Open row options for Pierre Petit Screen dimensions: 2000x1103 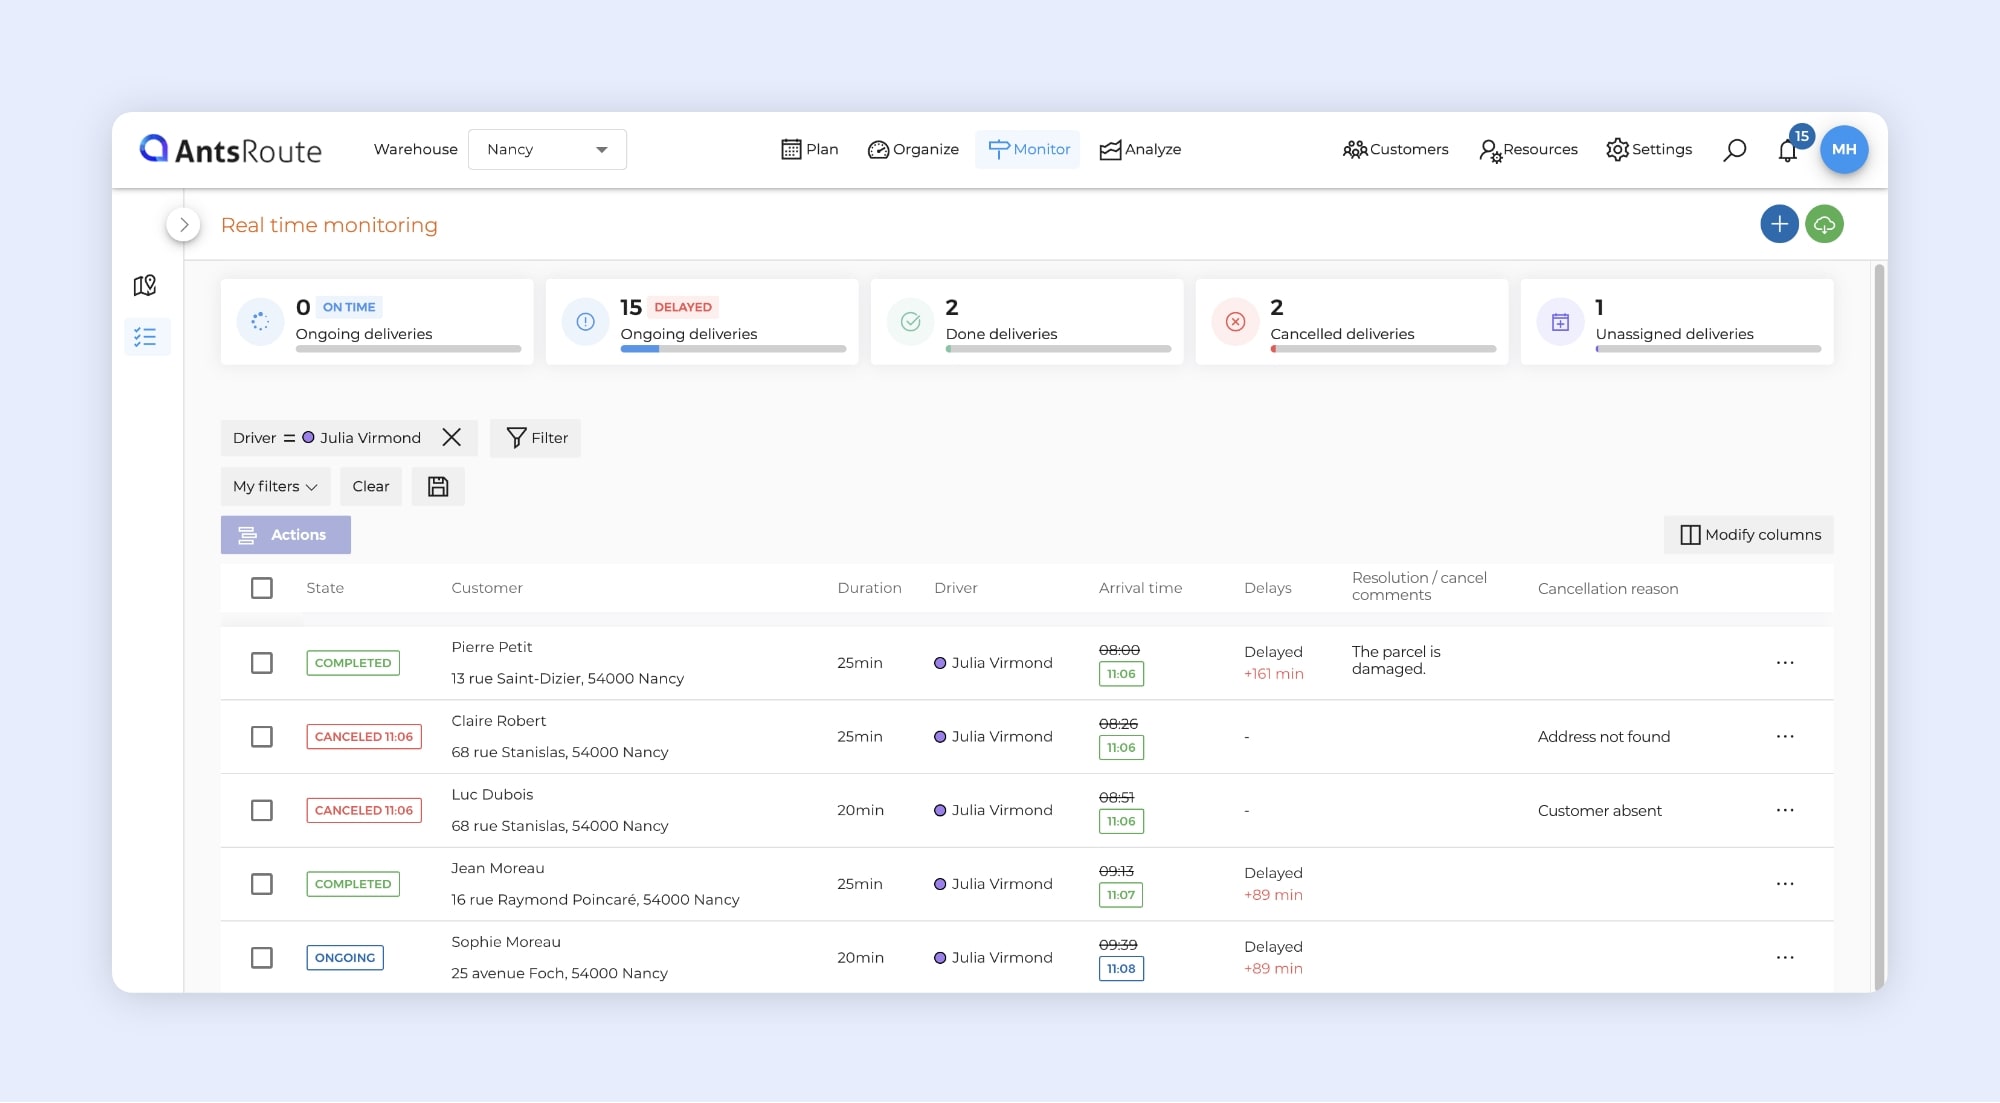point(1785,663)
